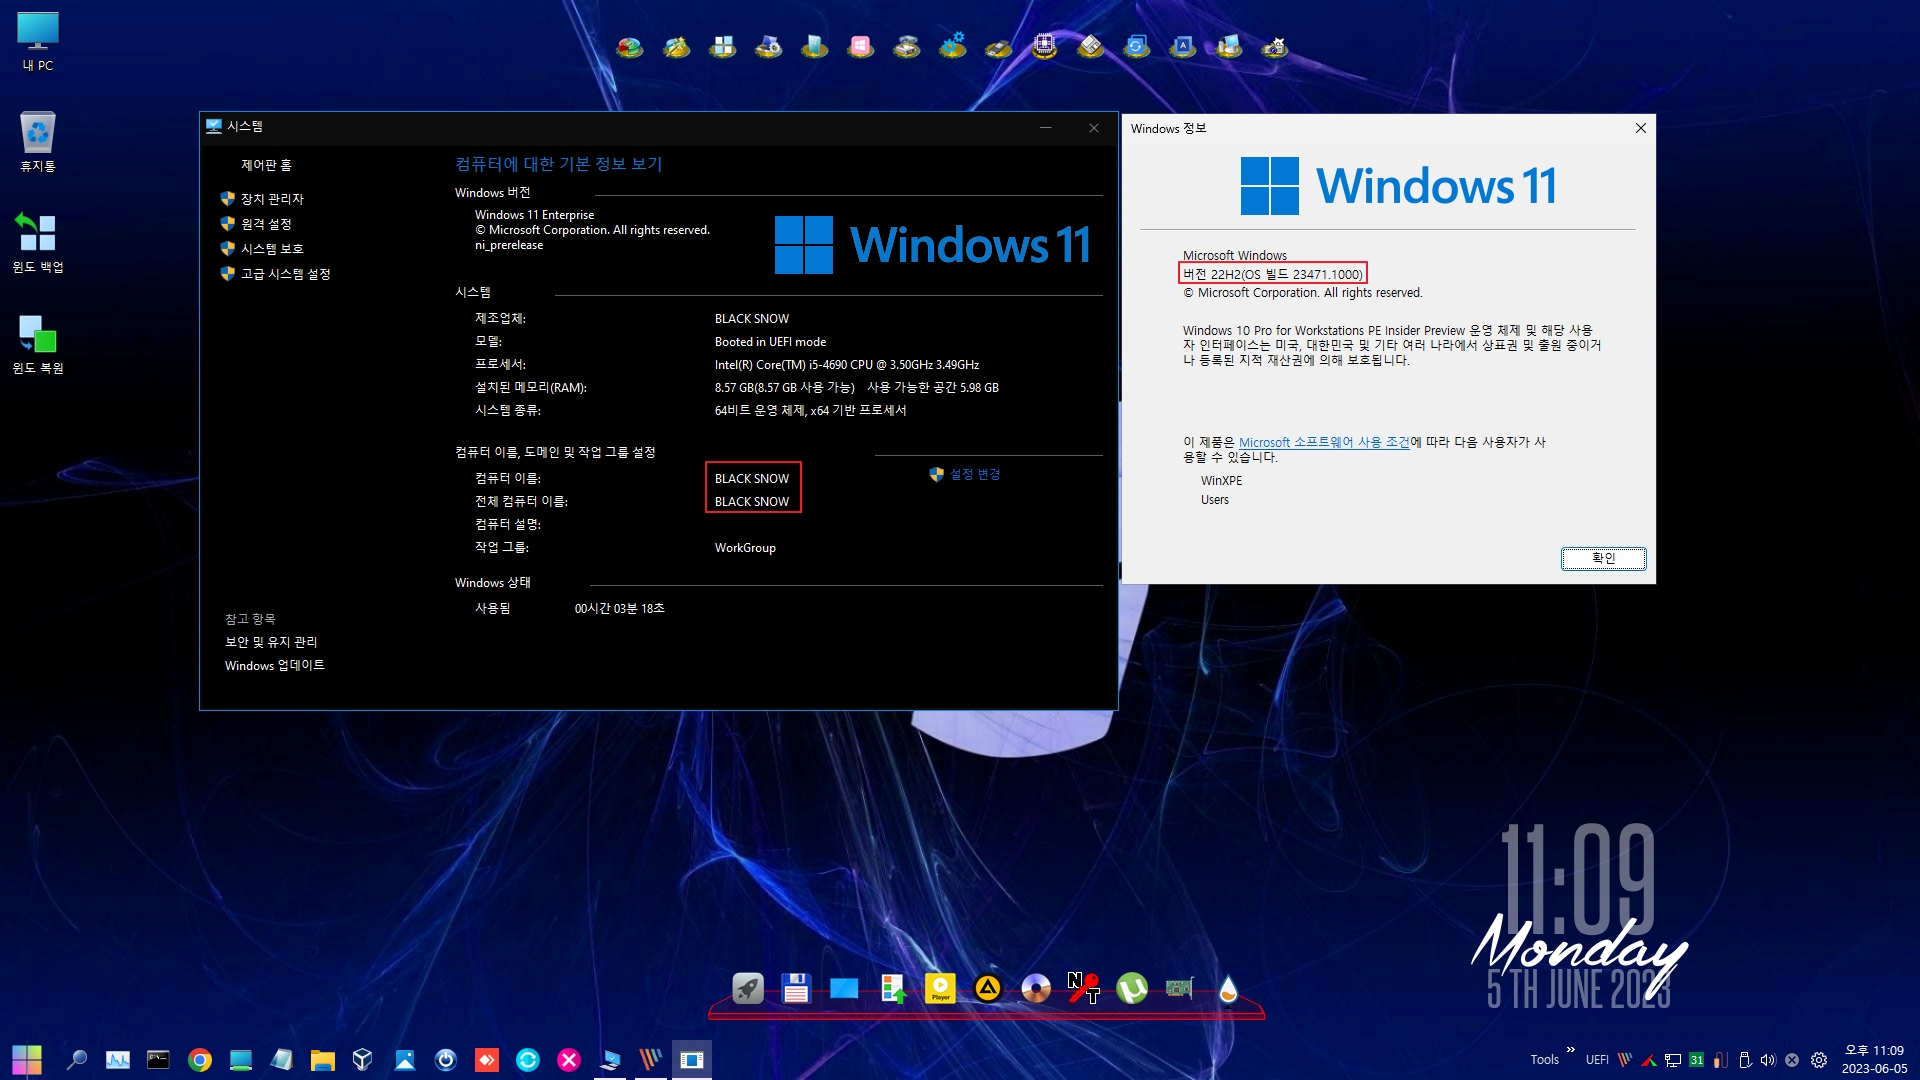This screenshot has width=1920, height=1080.
Task: Click the camera snapshot icon in top dock
Action: pyautogui.click(x=1274, y=46)
